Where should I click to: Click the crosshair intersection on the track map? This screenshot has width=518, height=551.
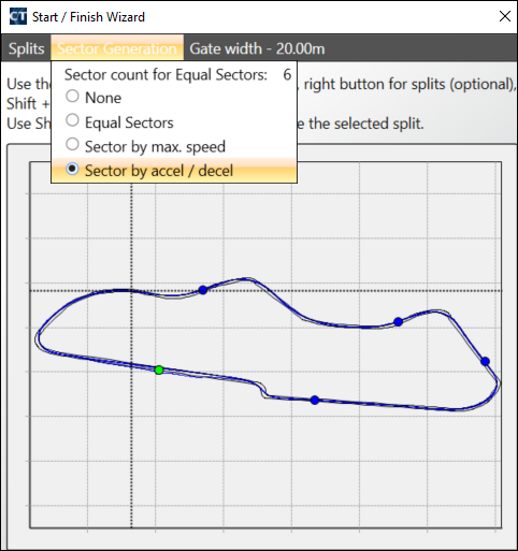click(x=131, y=291)
